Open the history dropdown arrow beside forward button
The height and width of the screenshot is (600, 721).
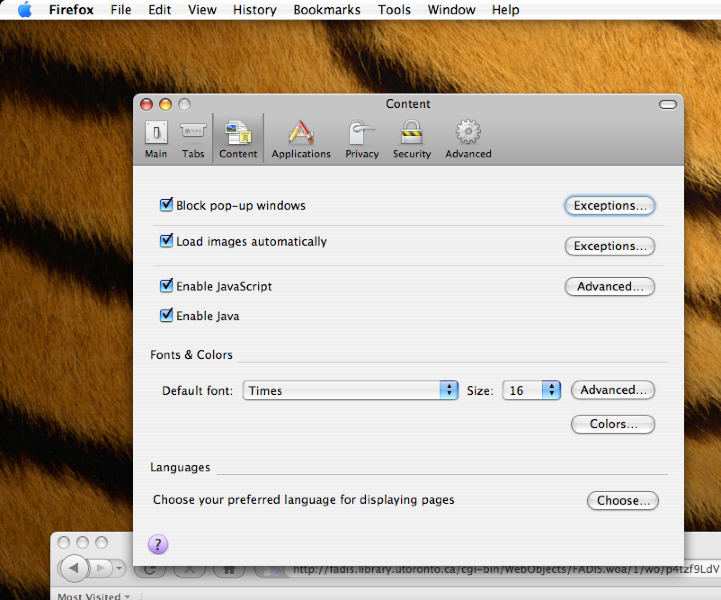pyautogui.click(x=119, y=568)
